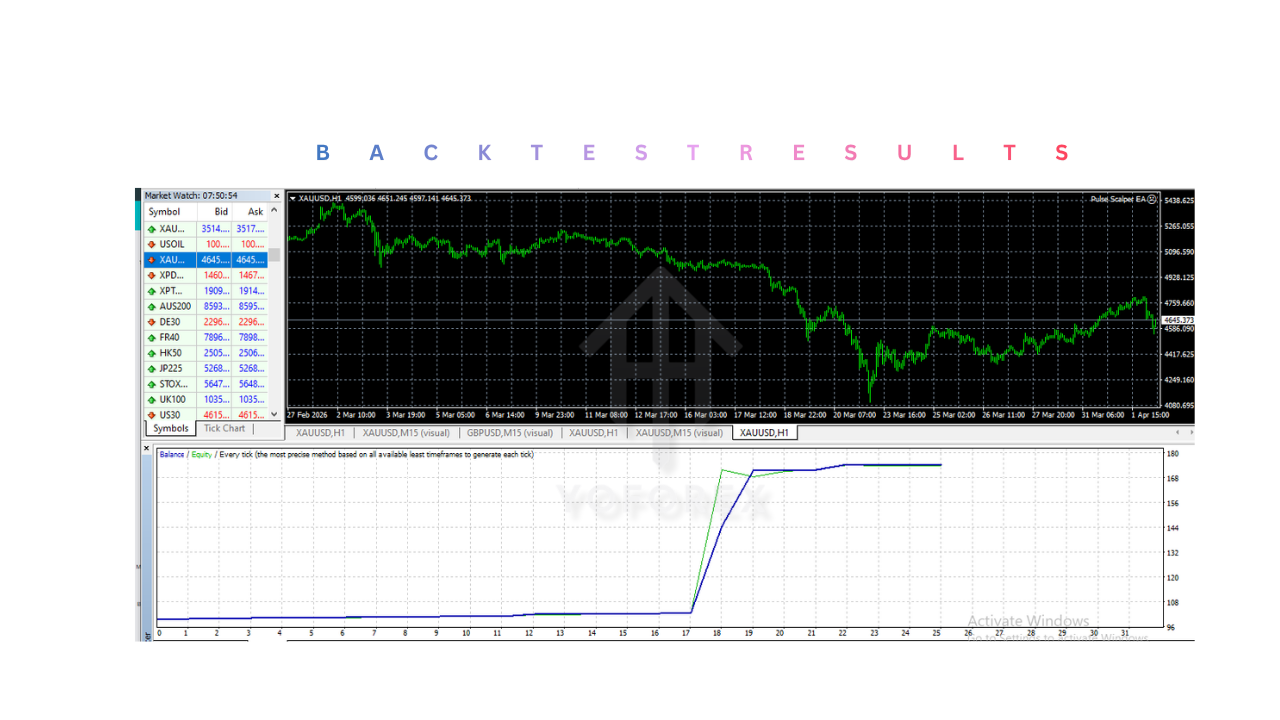Click the green up arrow beside AUS200
This screenshot has height=720, width=1280.
[x=149, y=306]
